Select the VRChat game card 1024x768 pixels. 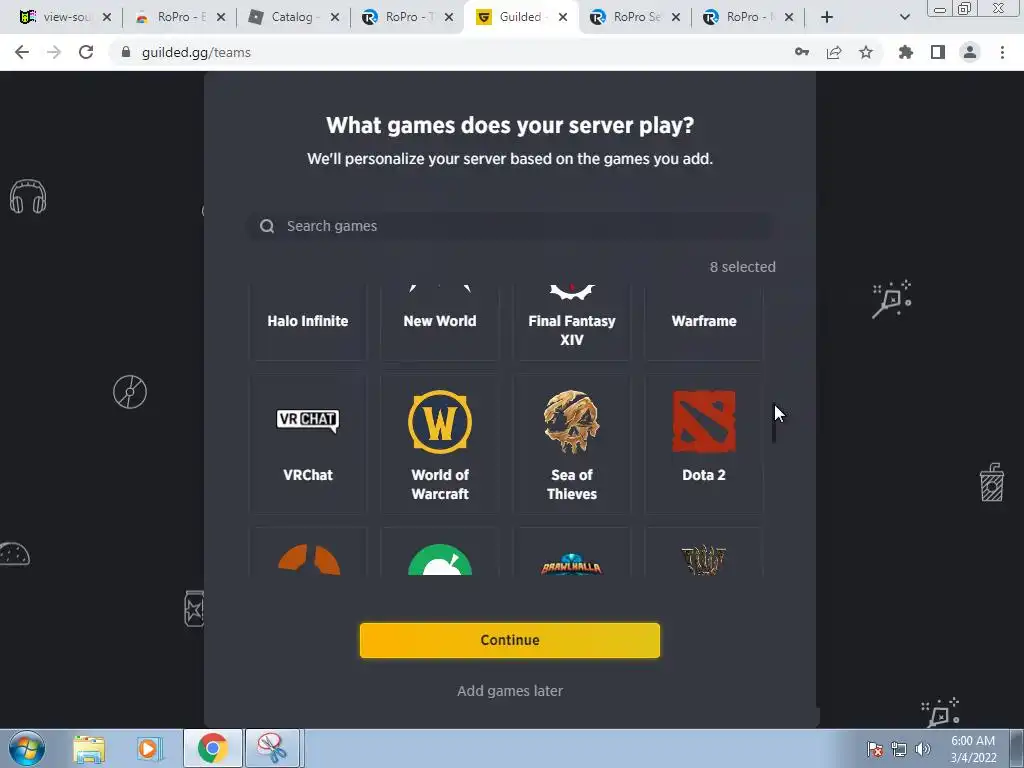[308, 443]
